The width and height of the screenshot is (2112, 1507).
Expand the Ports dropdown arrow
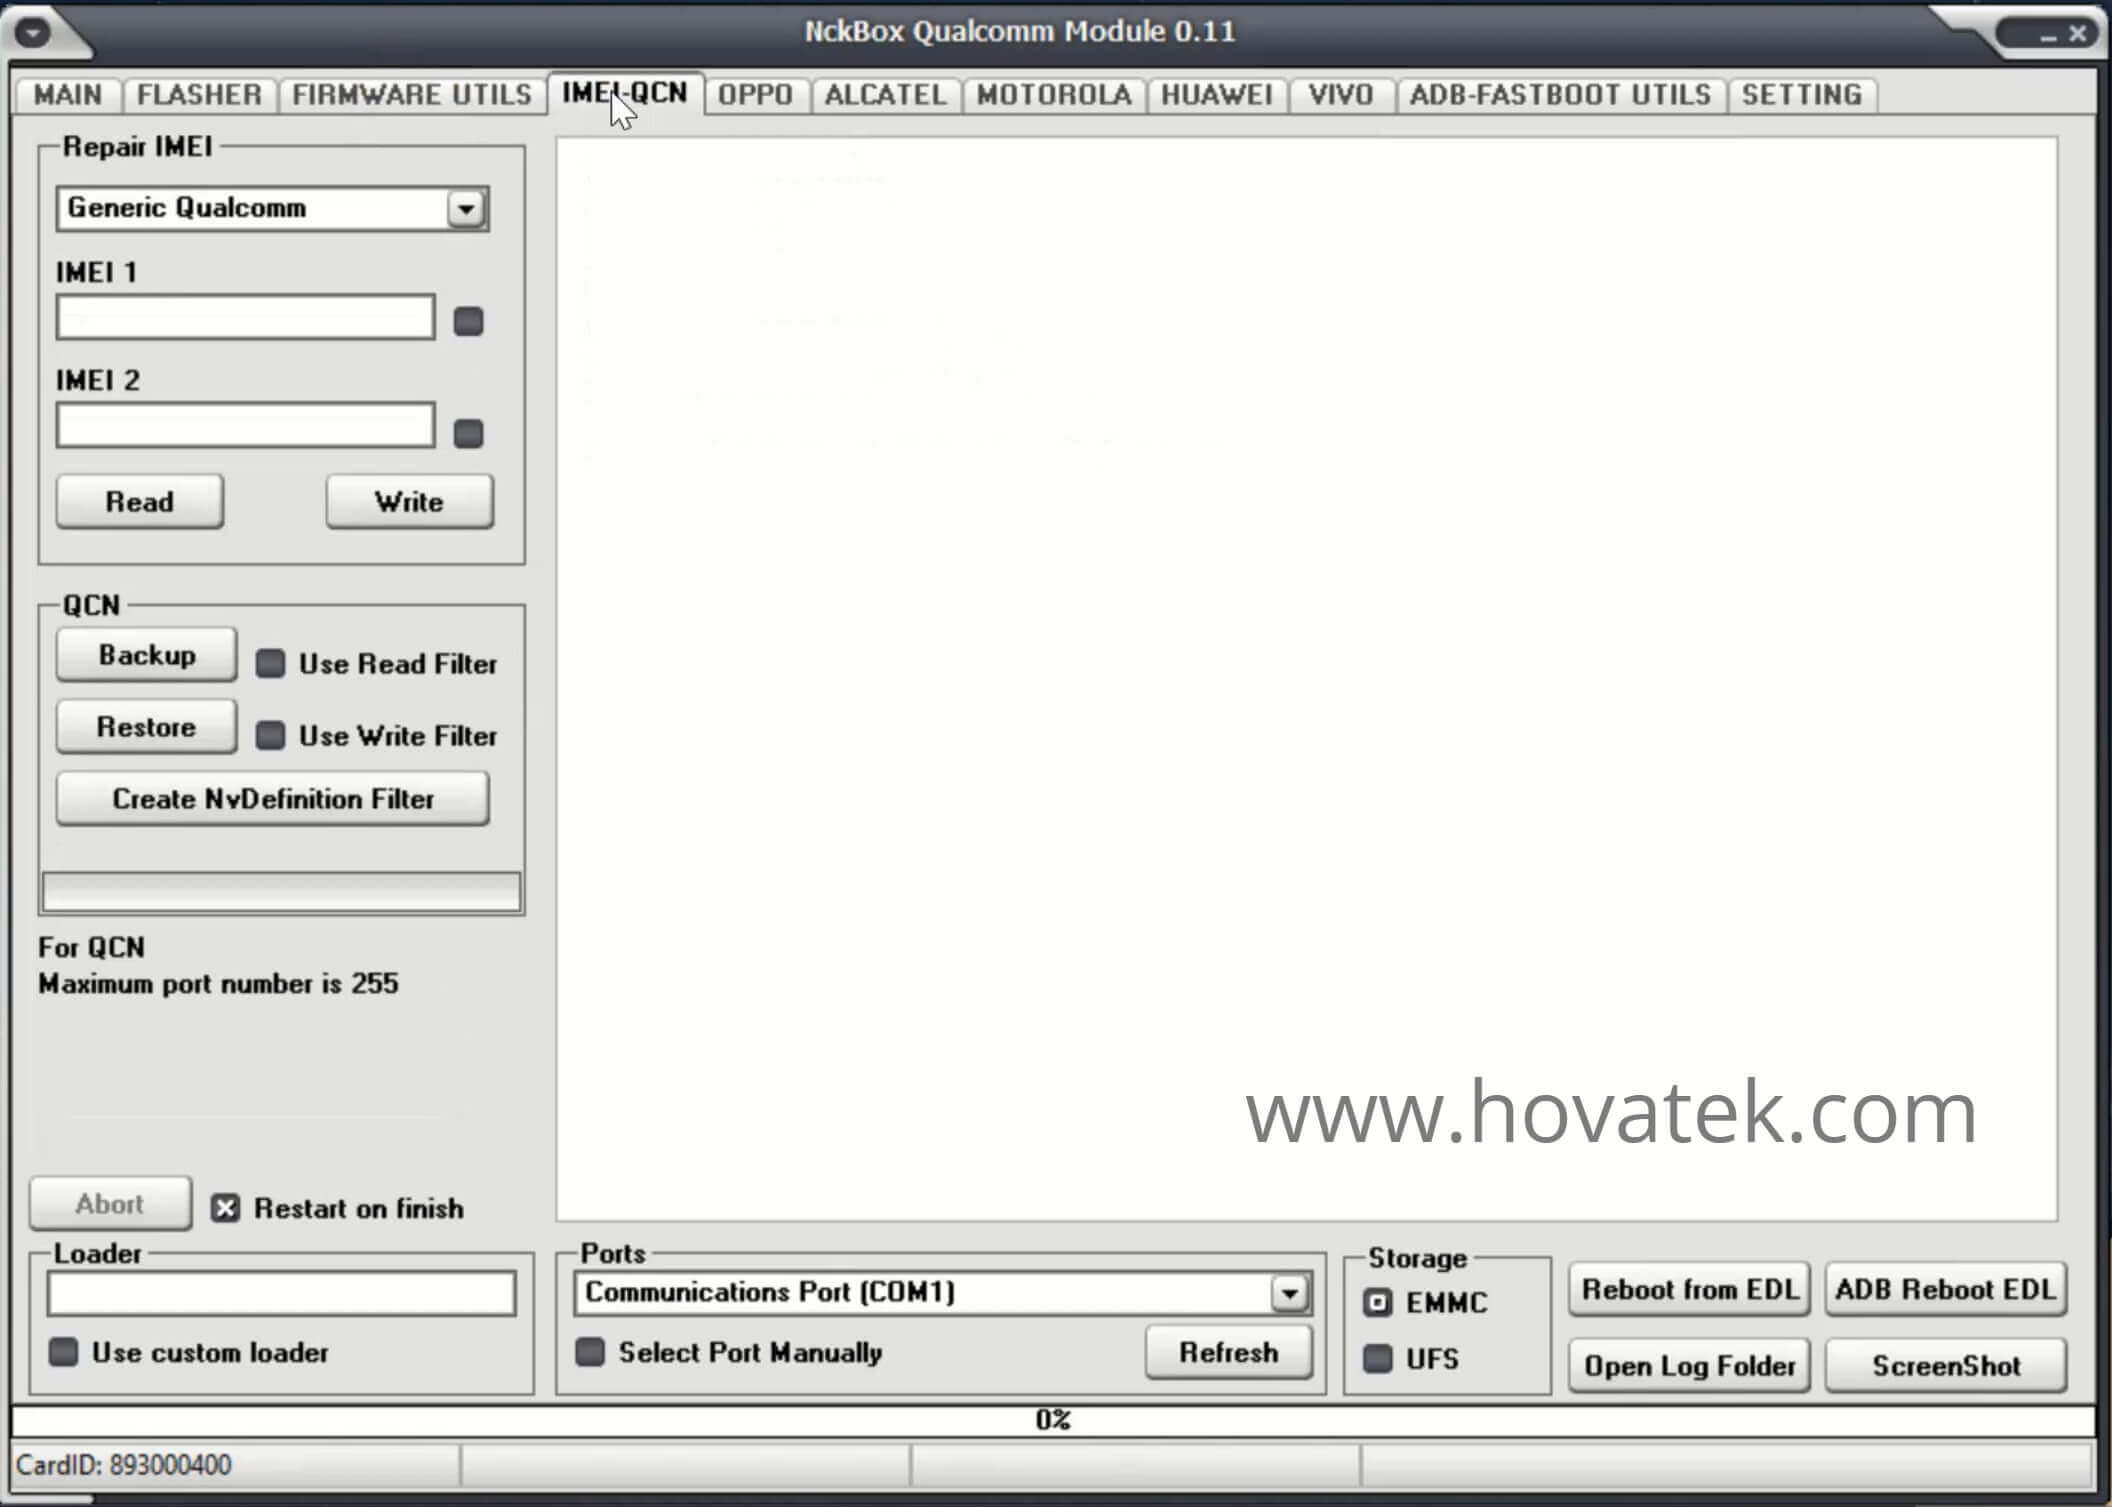(x=1290, y=1294)
